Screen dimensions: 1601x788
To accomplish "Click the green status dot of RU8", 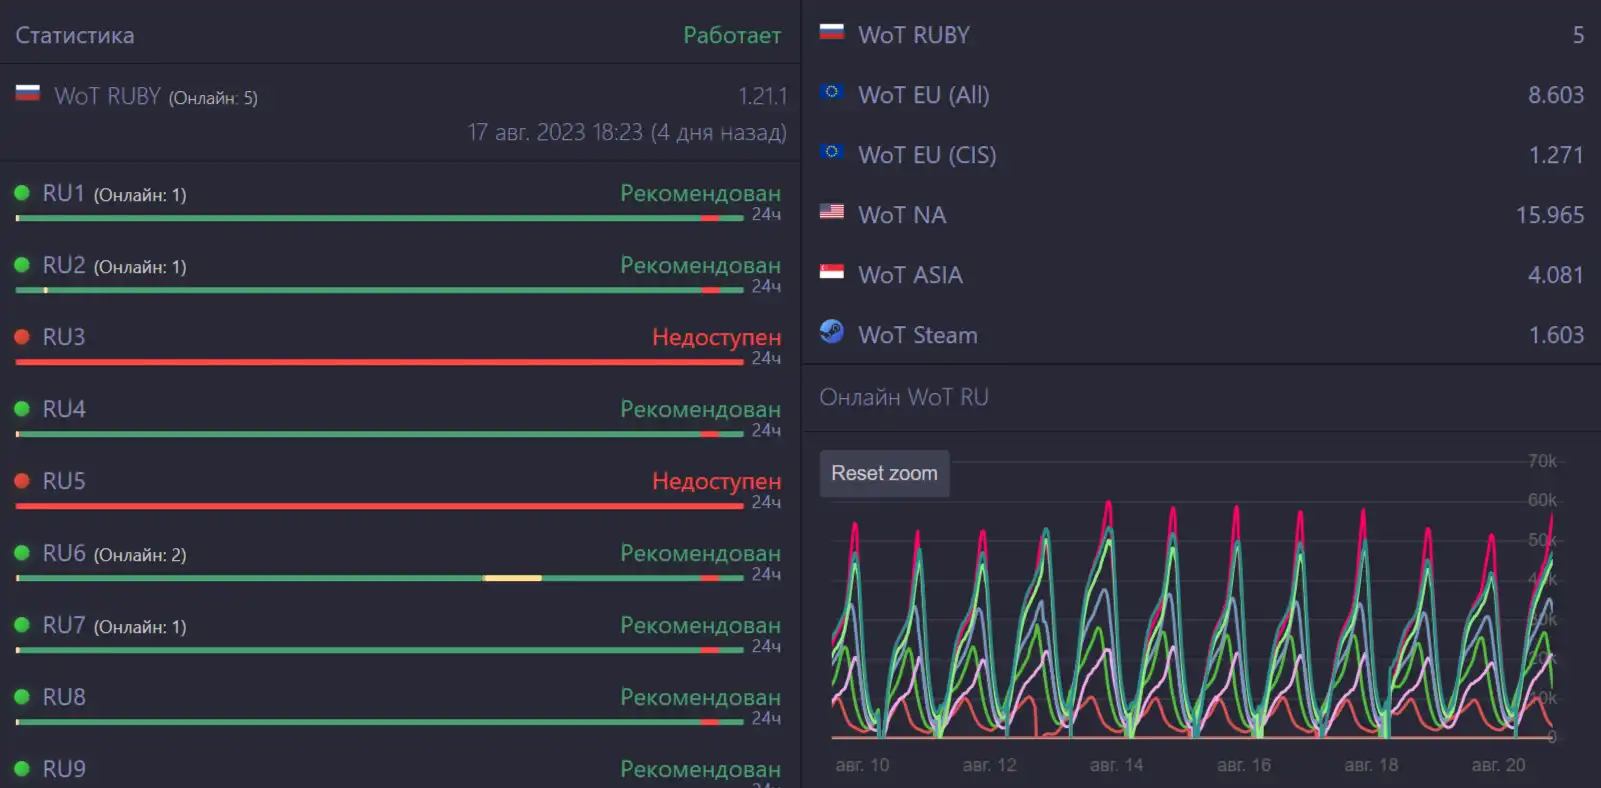I will click(22, 697).
